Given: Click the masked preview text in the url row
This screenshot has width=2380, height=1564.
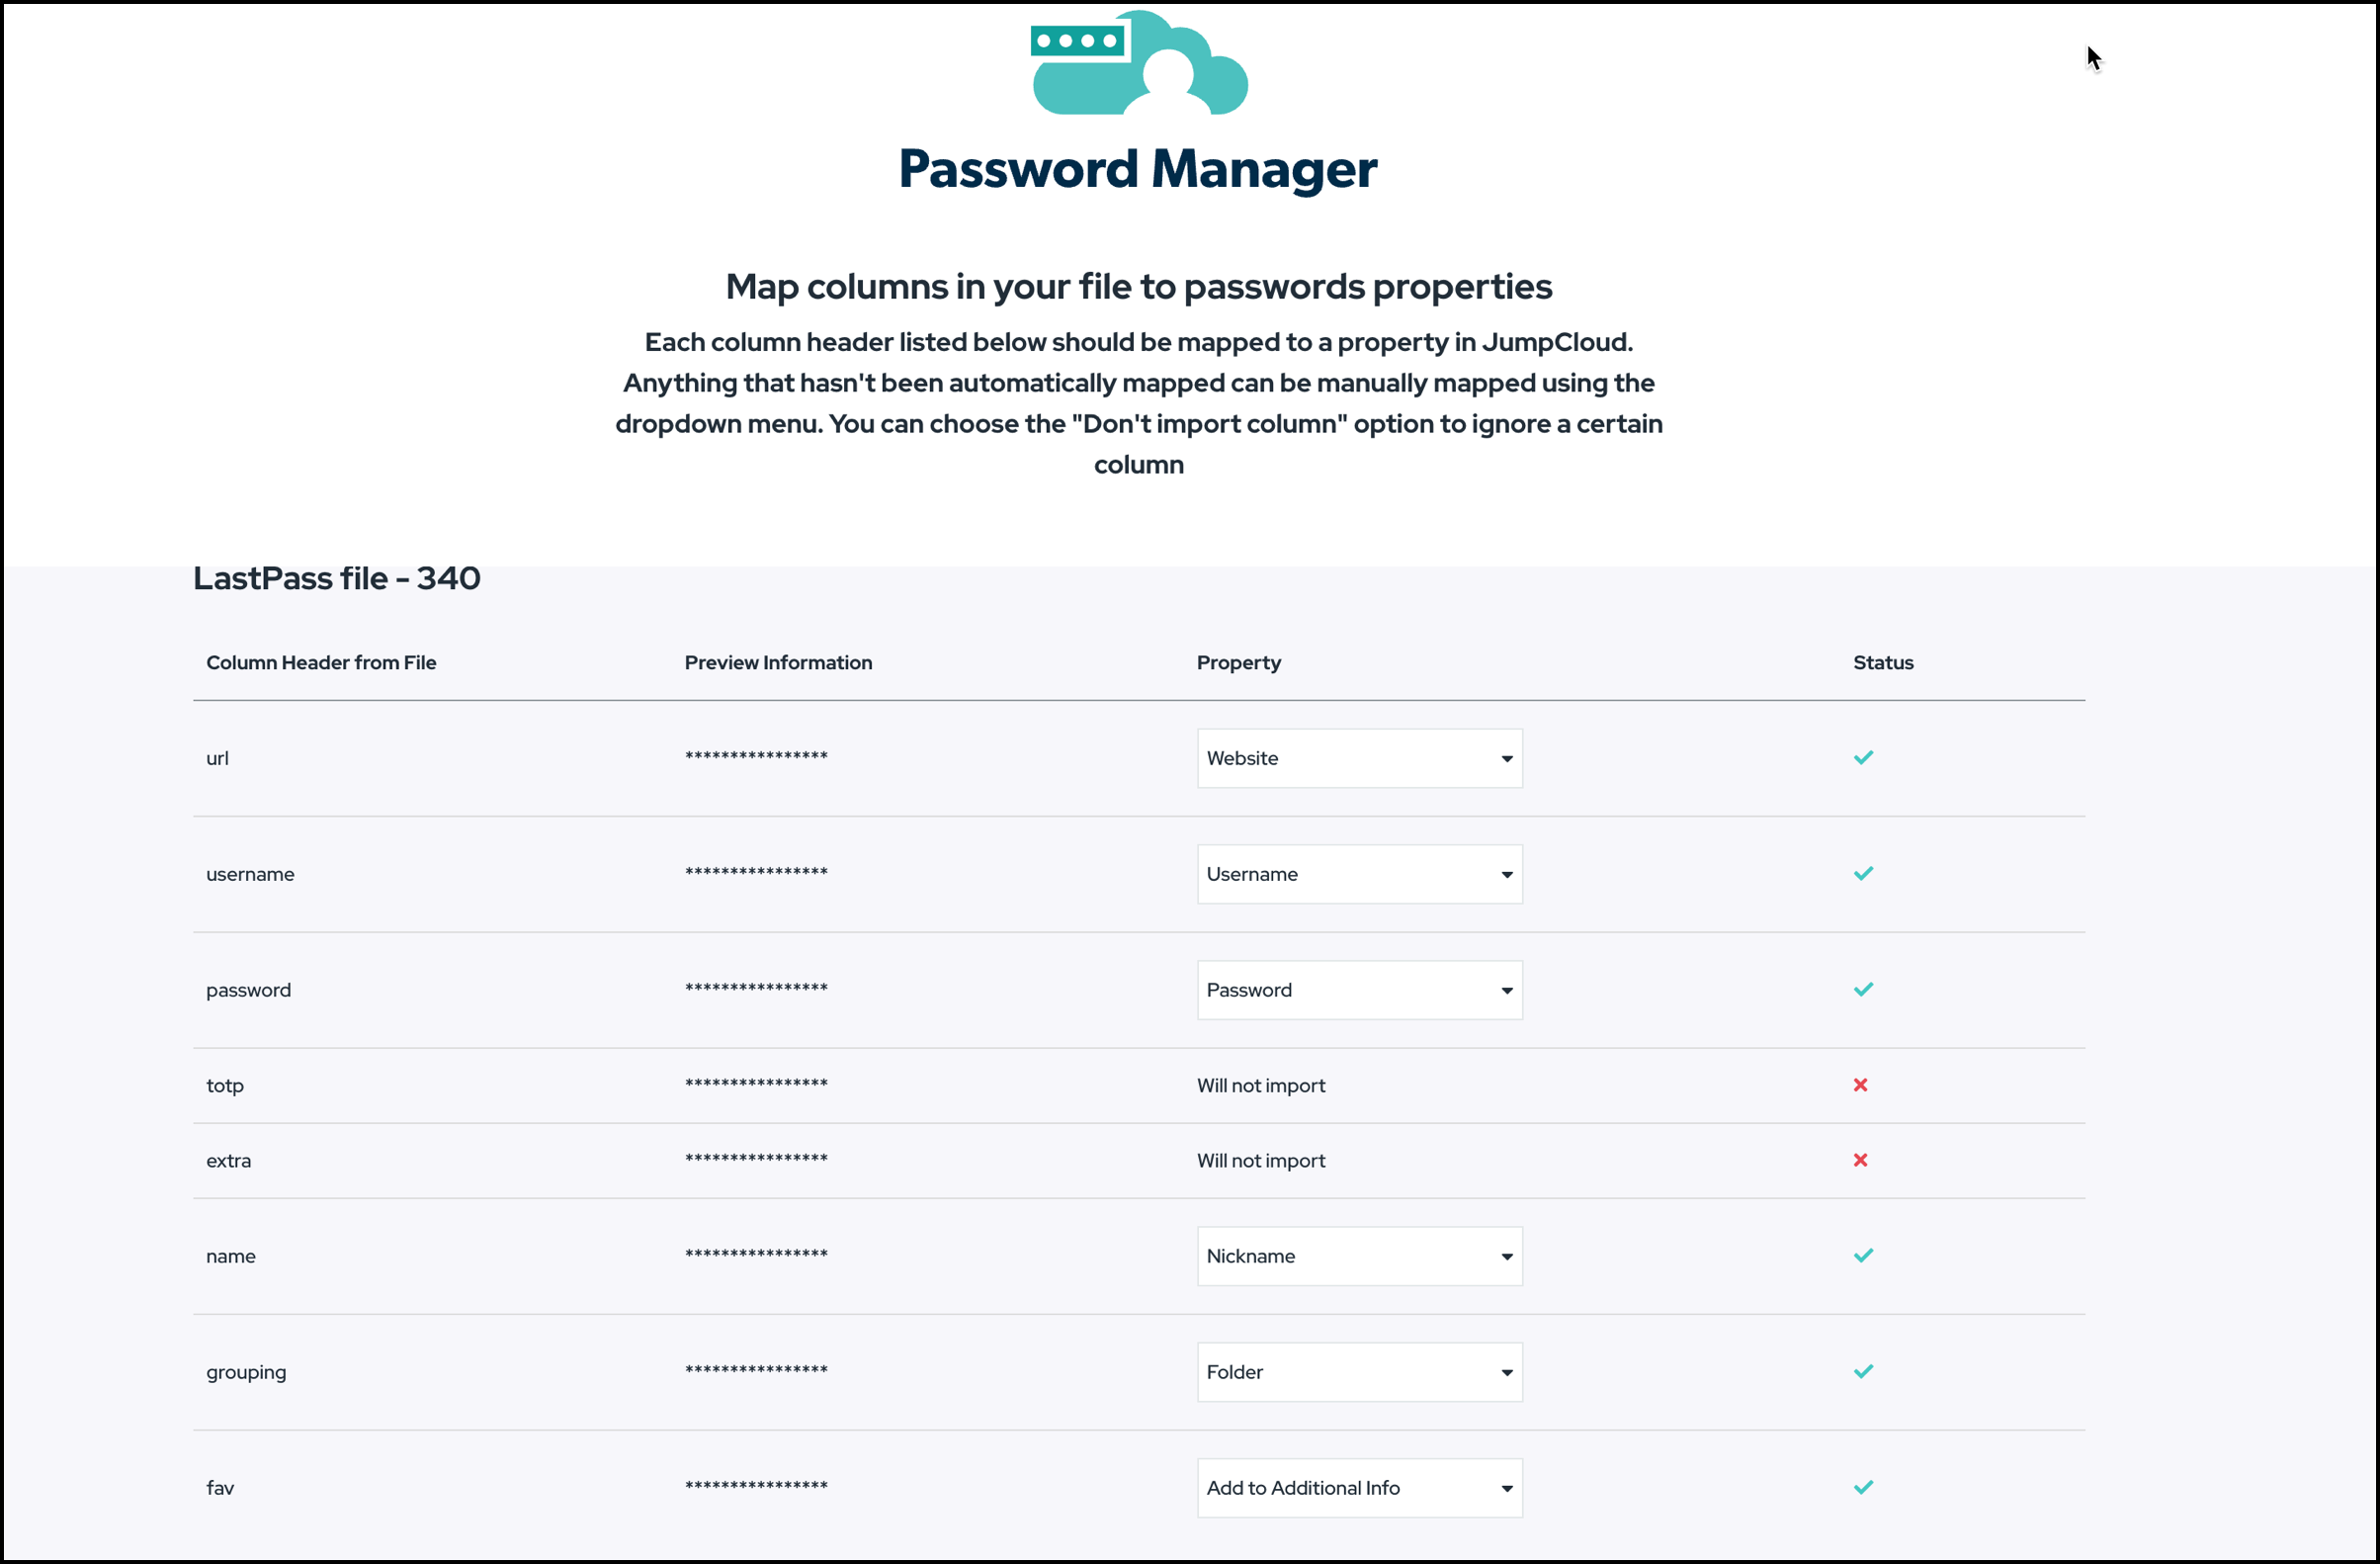Looking at the screenshot, I should tap(756, 757).
